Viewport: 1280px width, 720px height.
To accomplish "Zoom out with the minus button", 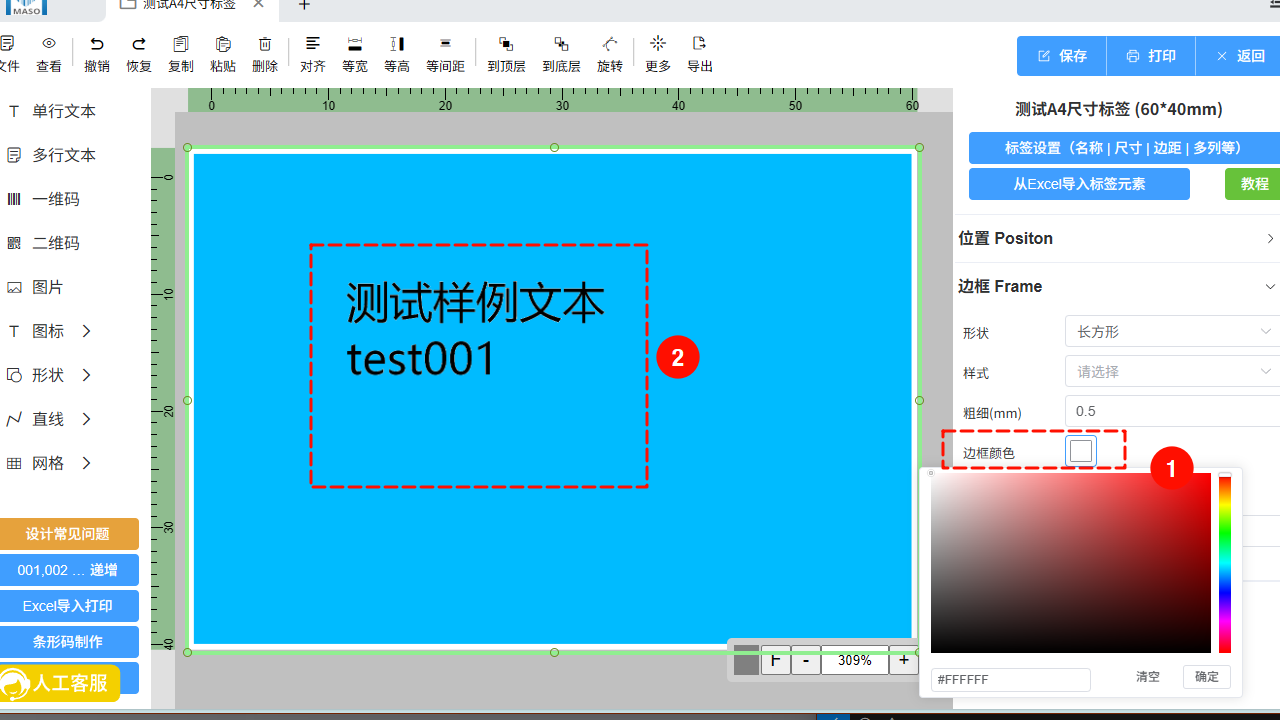I will coord(806,660).
